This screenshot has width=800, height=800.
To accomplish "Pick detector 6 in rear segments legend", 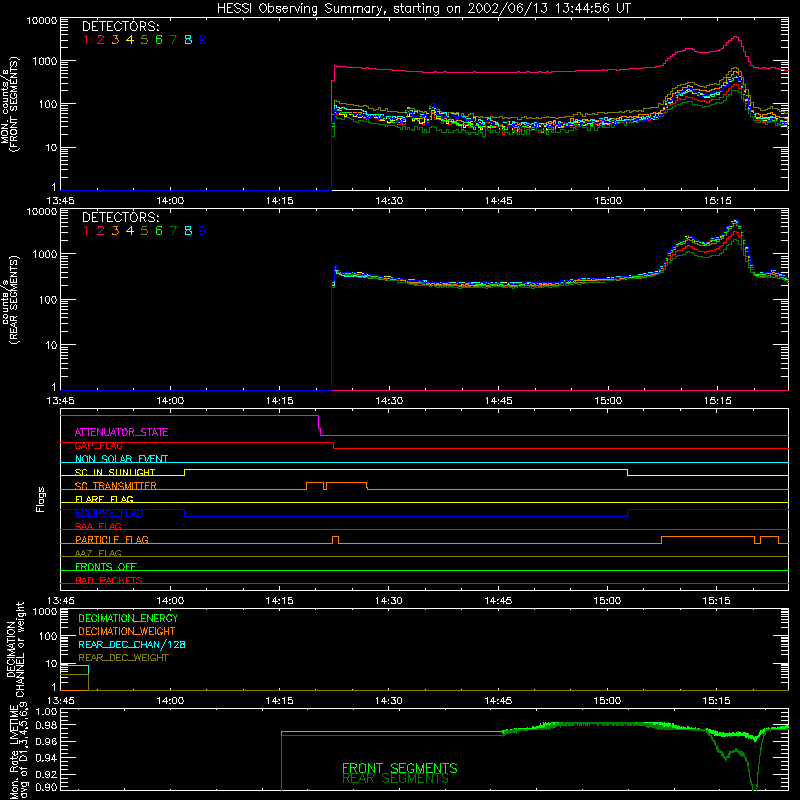I will click(x=159, y=231).
